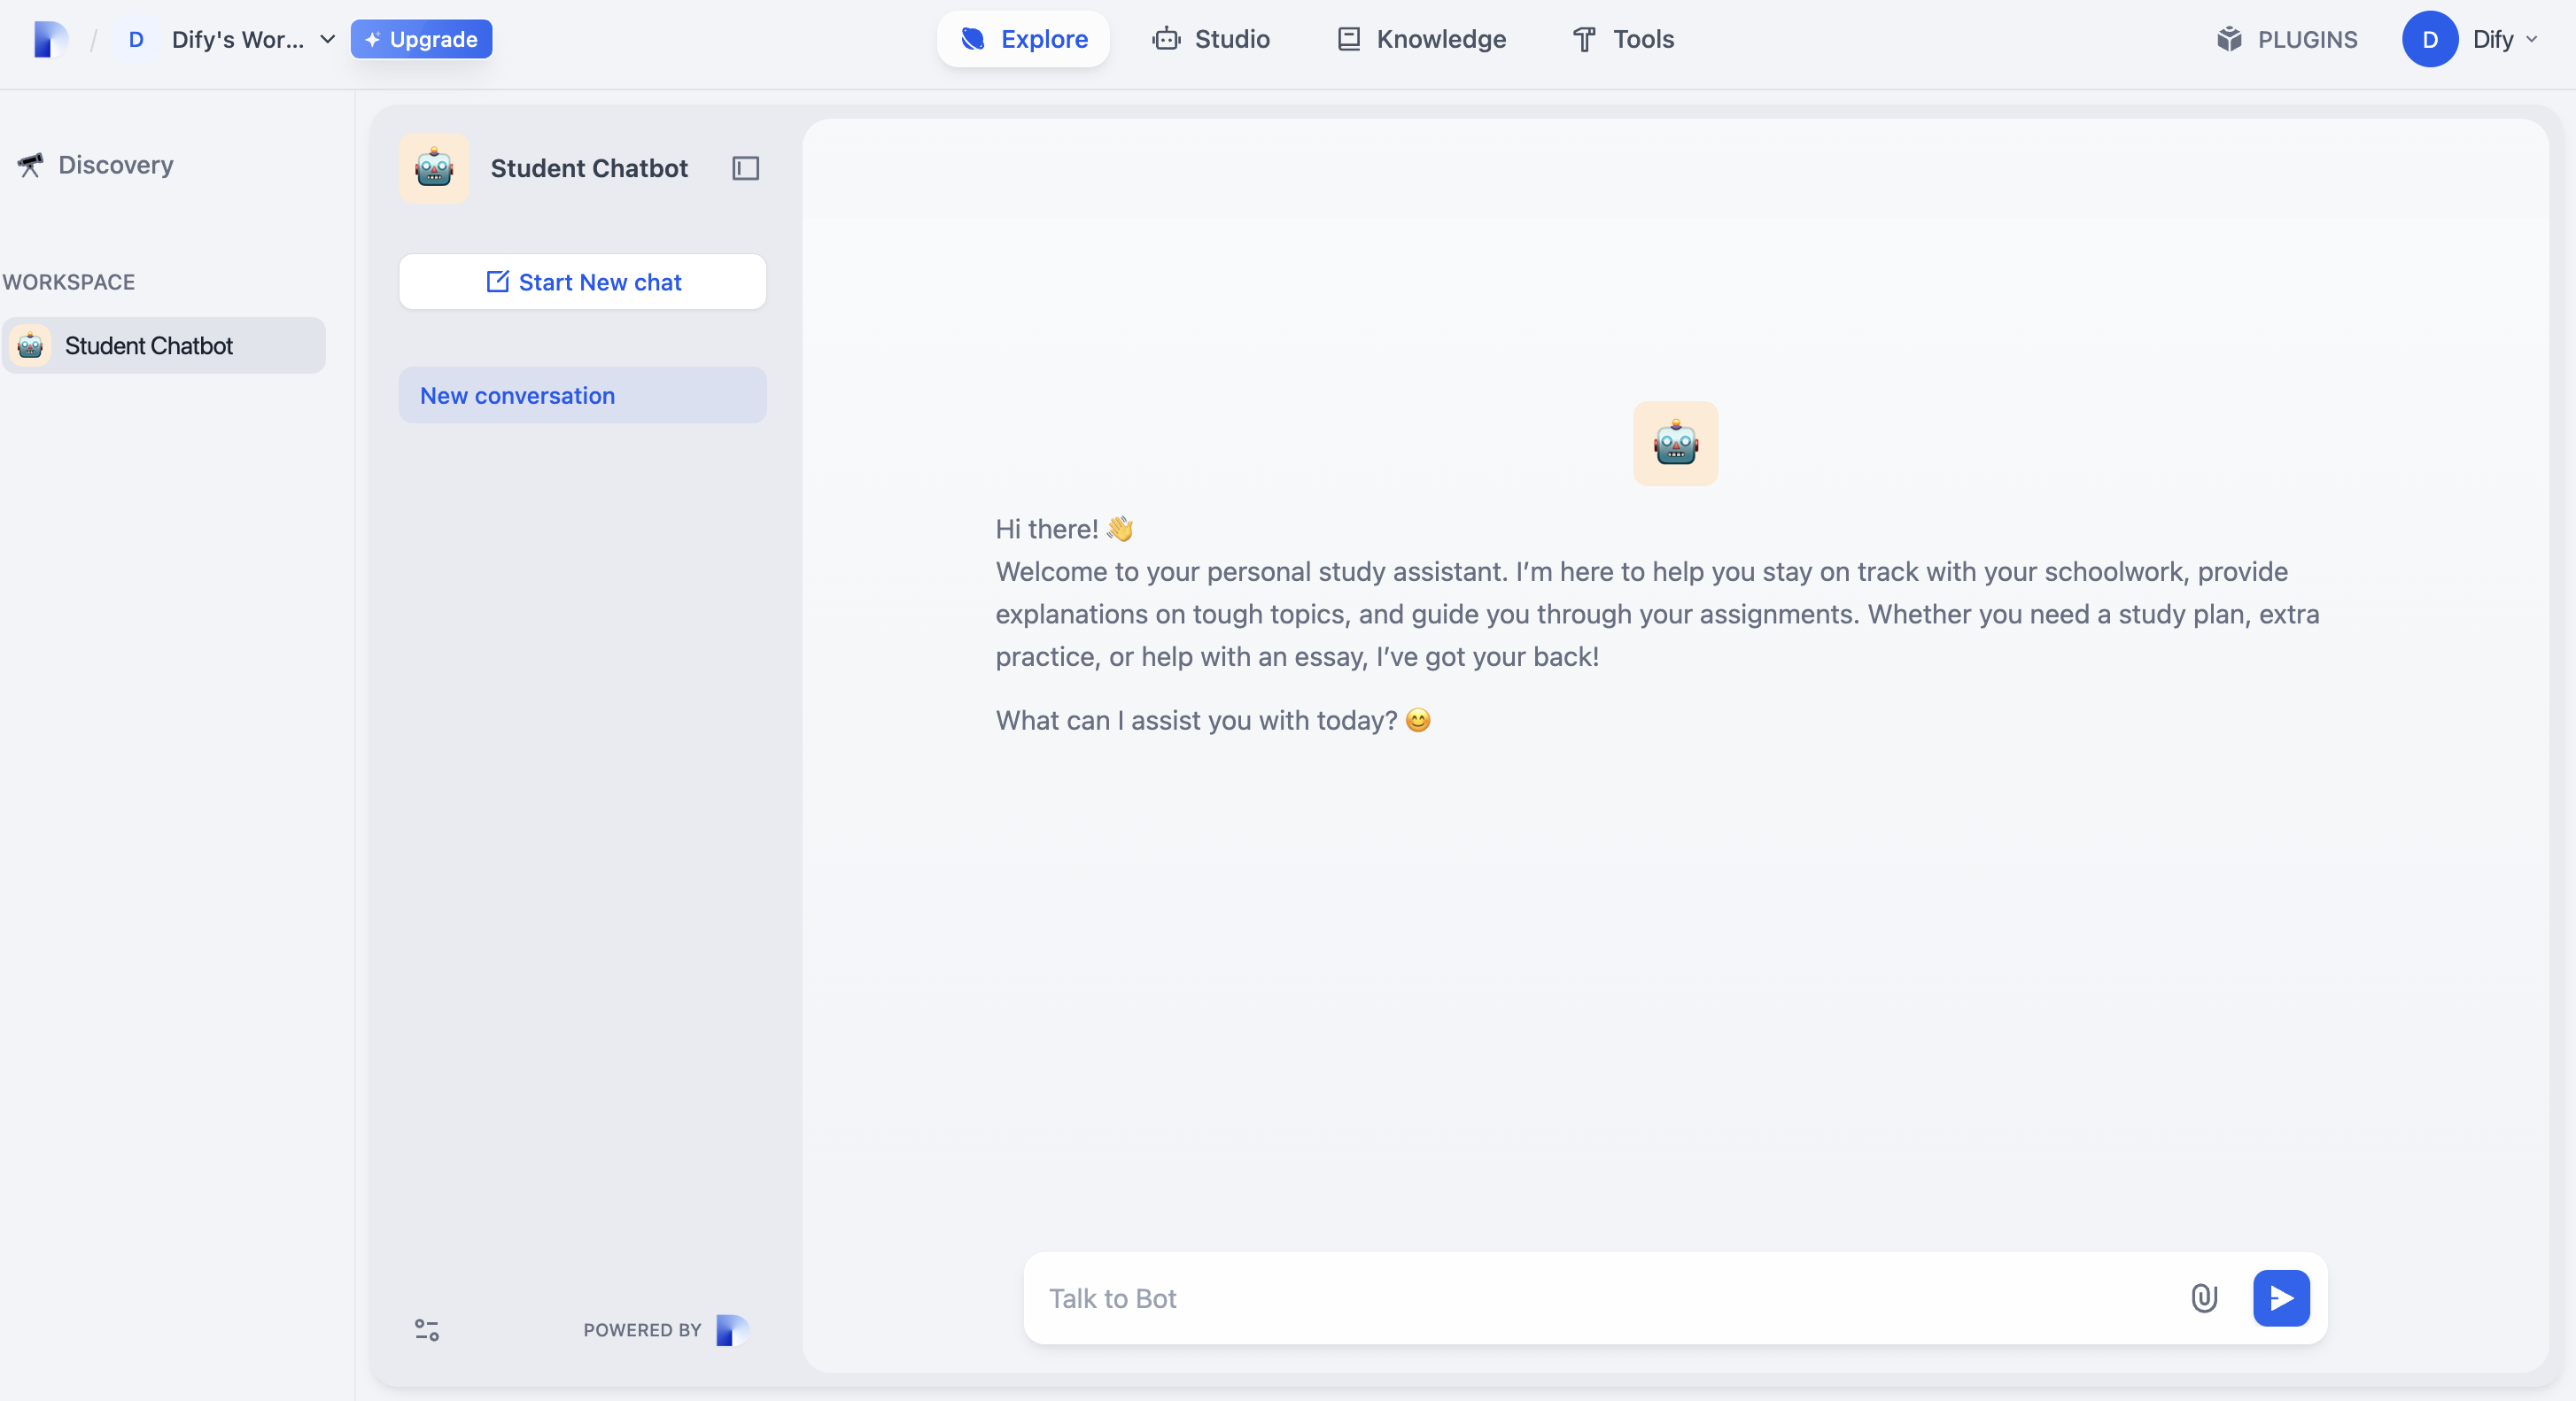The image size is (2576, 1401).
Task: Select the New conversation entry
Action: point(583,395)
